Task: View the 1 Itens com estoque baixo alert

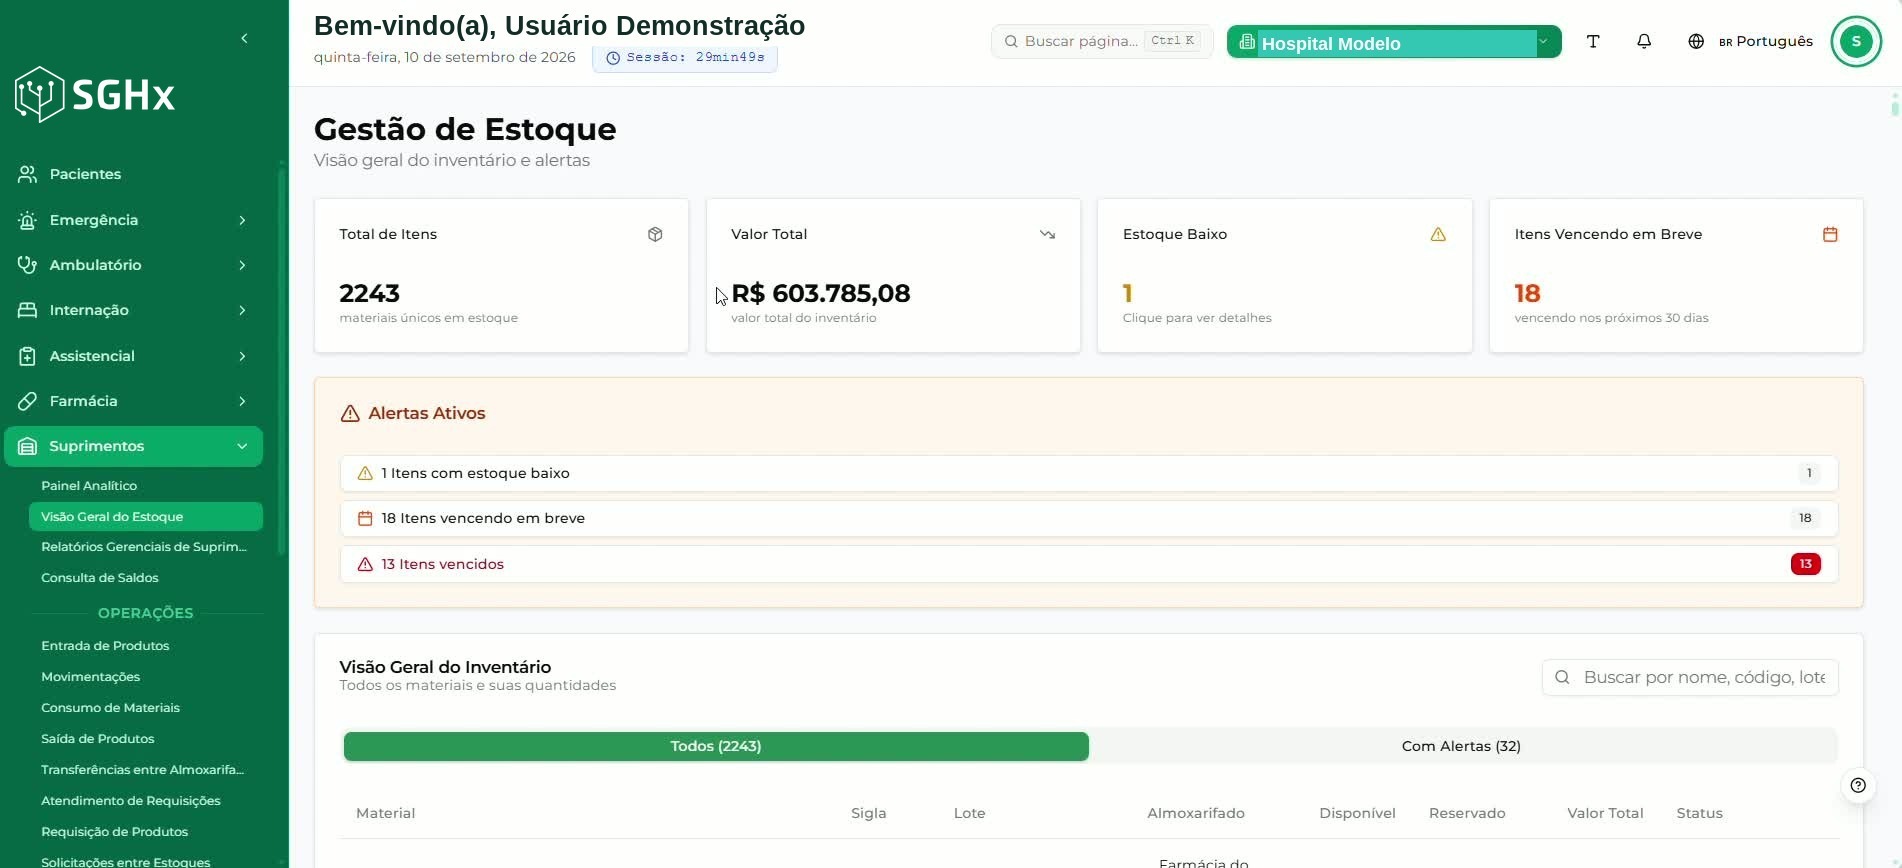Action: 1088,473
